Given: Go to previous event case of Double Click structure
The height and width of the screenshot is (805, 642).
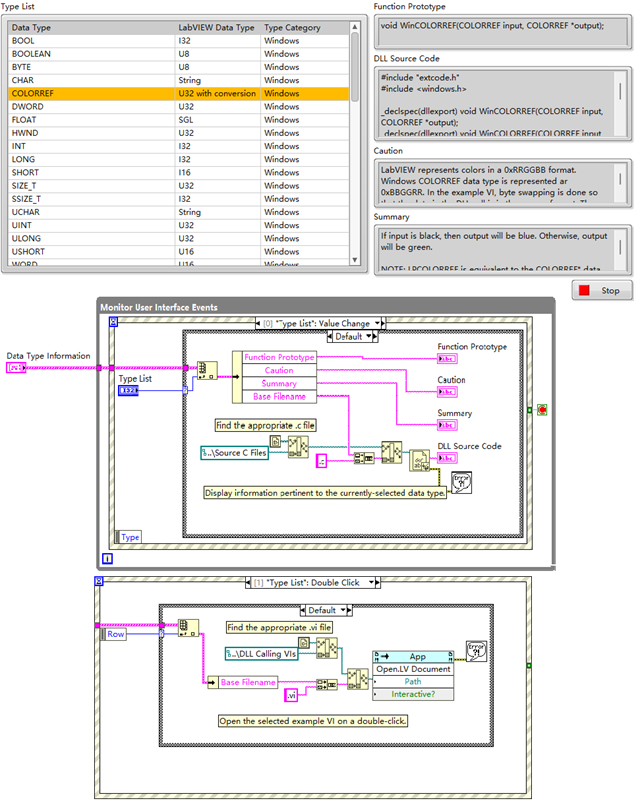Looking at the screenshot, I should tap(249, 583).
